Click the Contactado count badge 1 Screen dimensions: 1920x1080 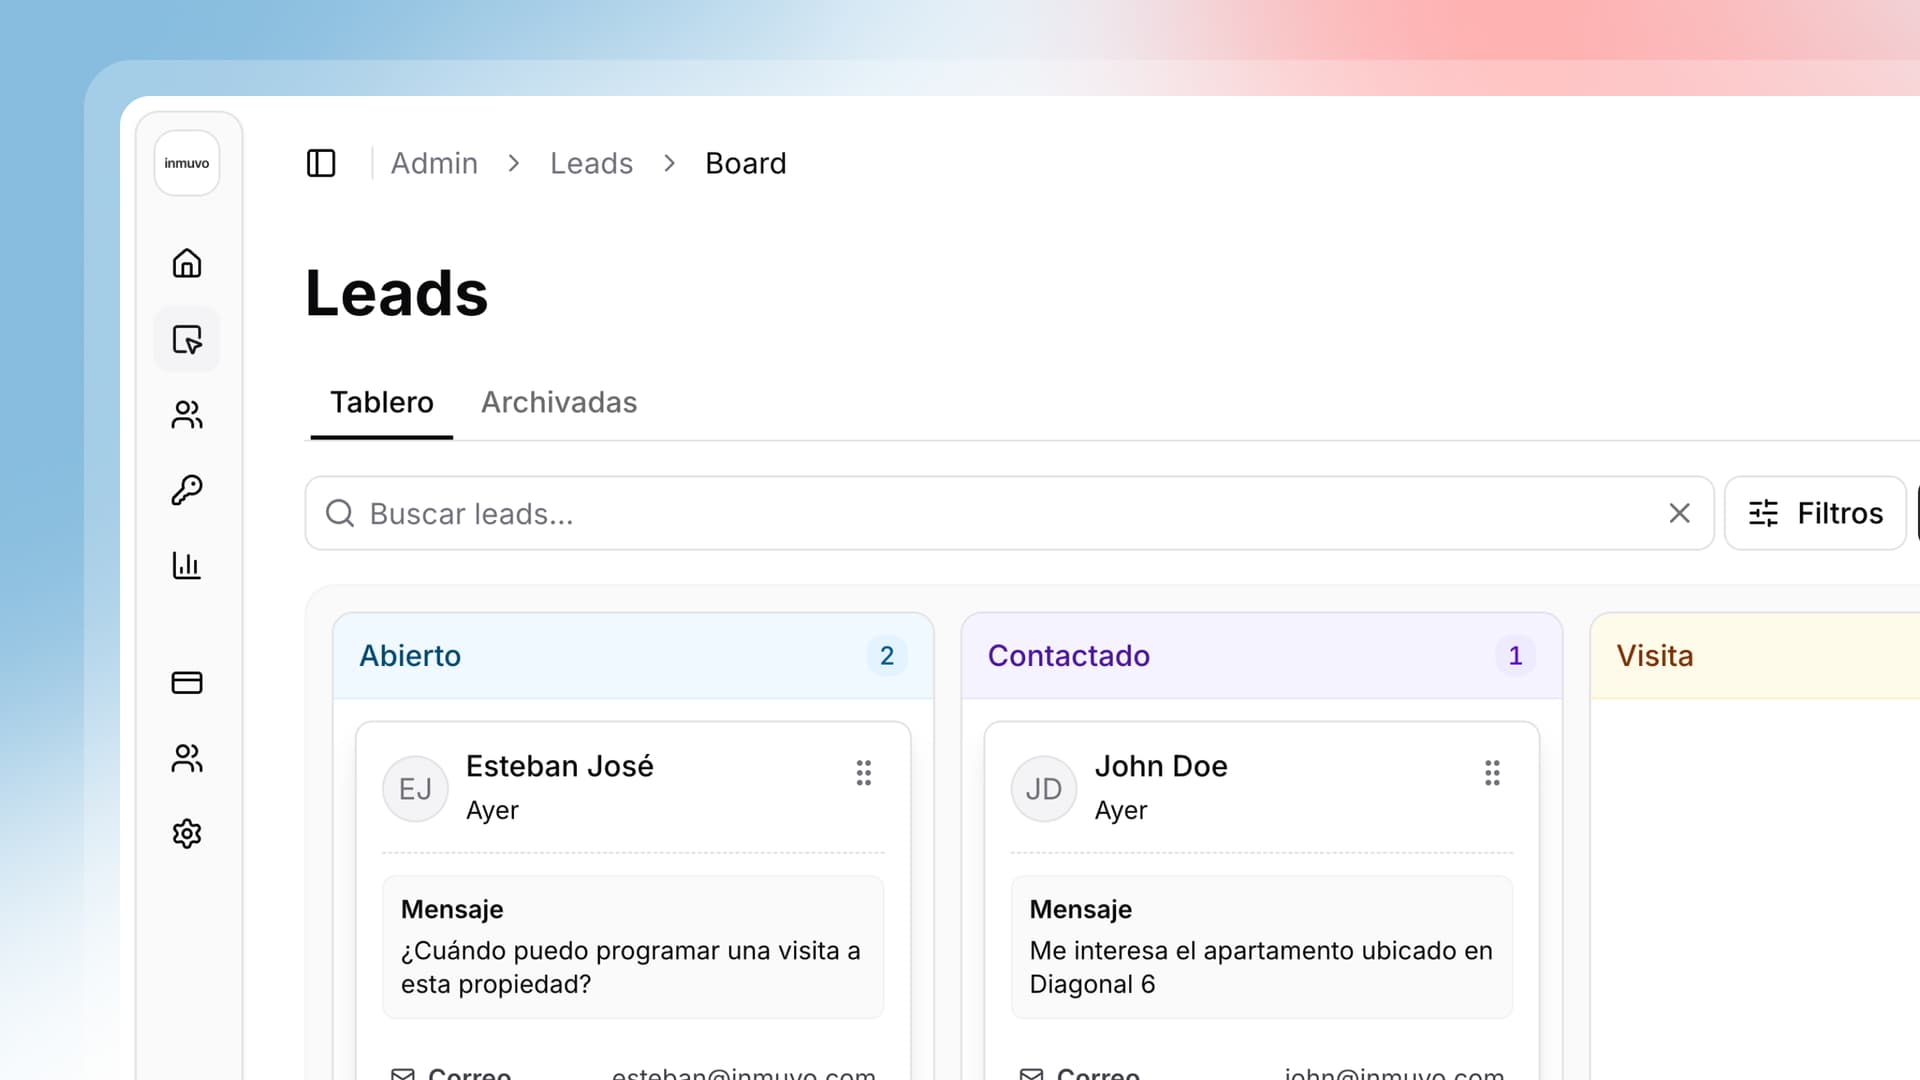1515,656
